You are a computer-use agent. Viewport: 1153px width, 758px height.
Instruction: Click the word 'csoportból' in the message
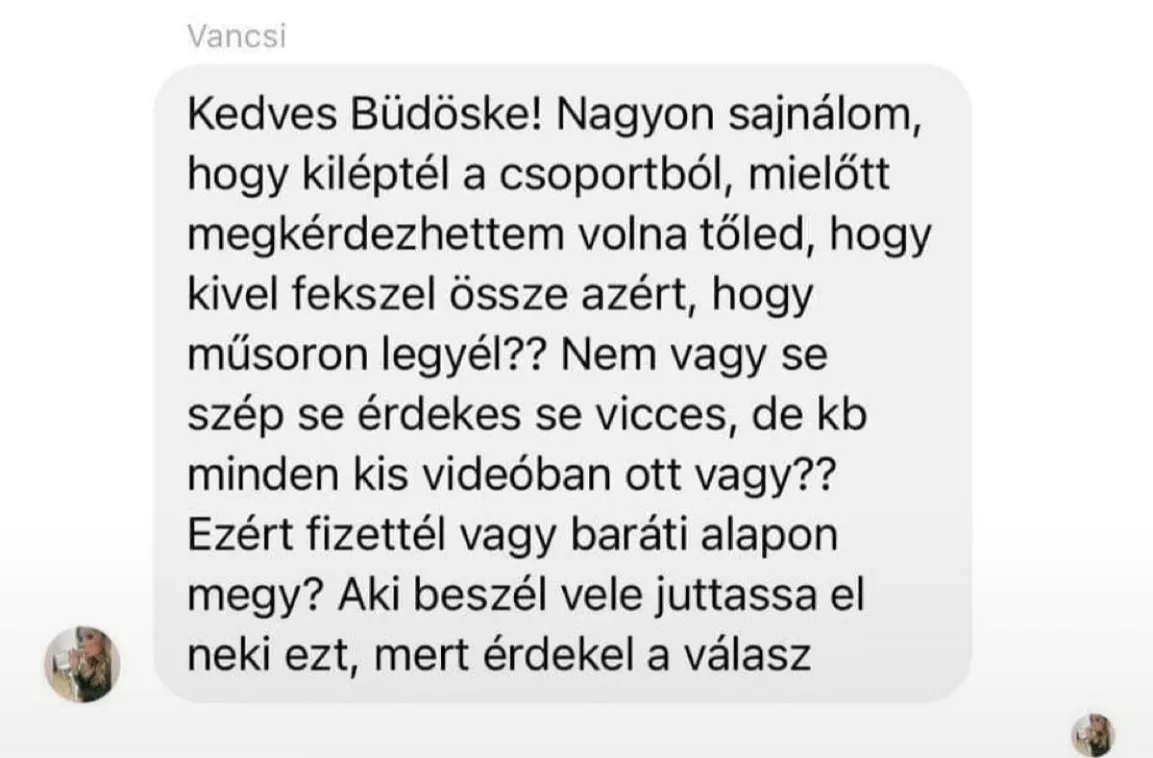(x=615, y=175)
